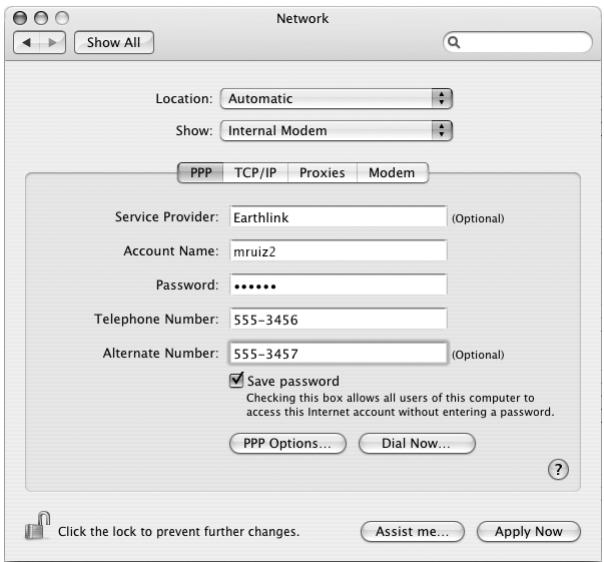Switch to the Proxies tab
This screenshot has width=604, height=562.
tap(322, 173)
